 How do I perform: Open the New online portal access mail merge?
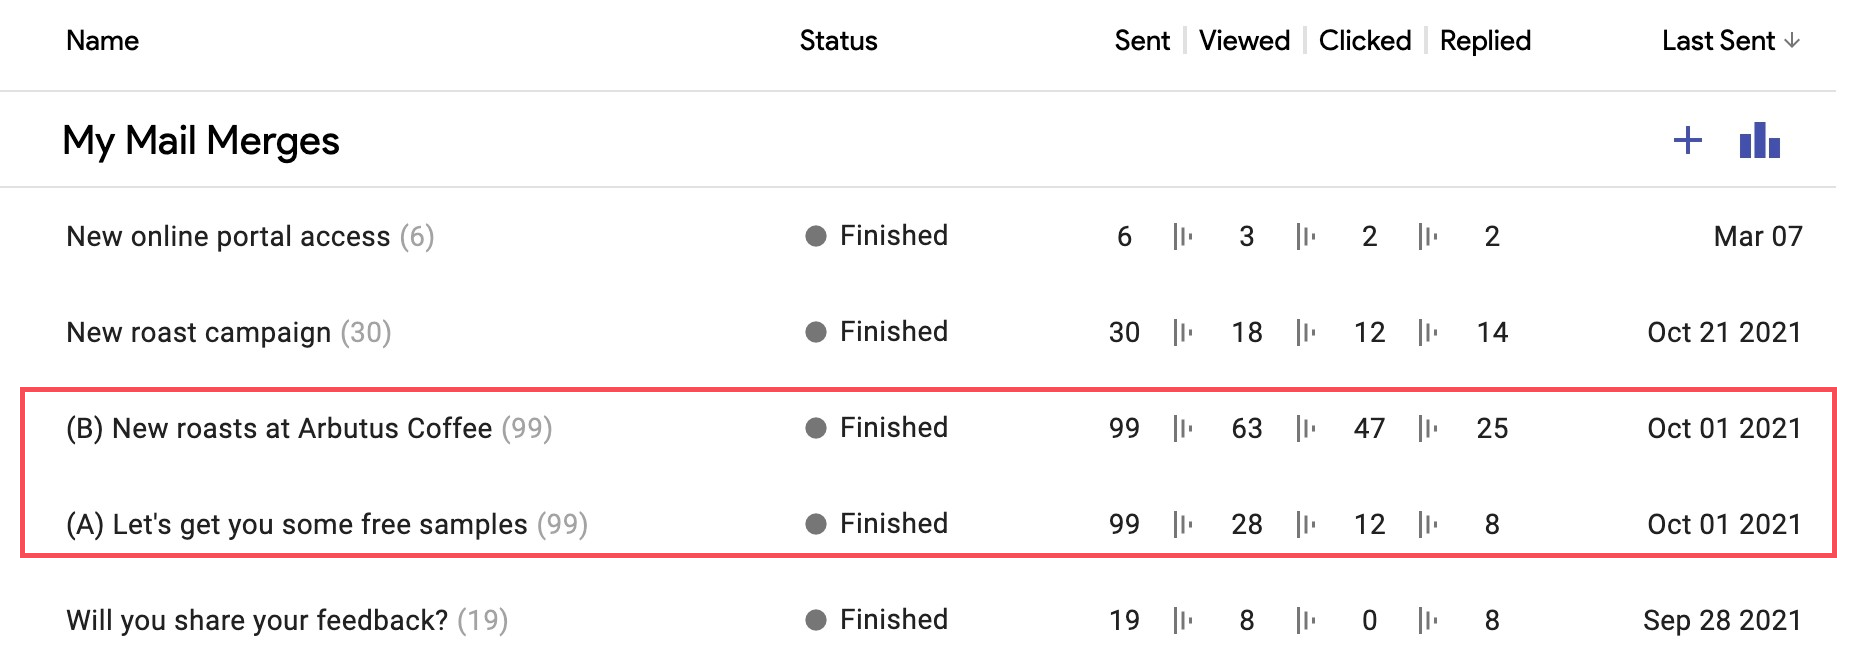tap(228, 236)
